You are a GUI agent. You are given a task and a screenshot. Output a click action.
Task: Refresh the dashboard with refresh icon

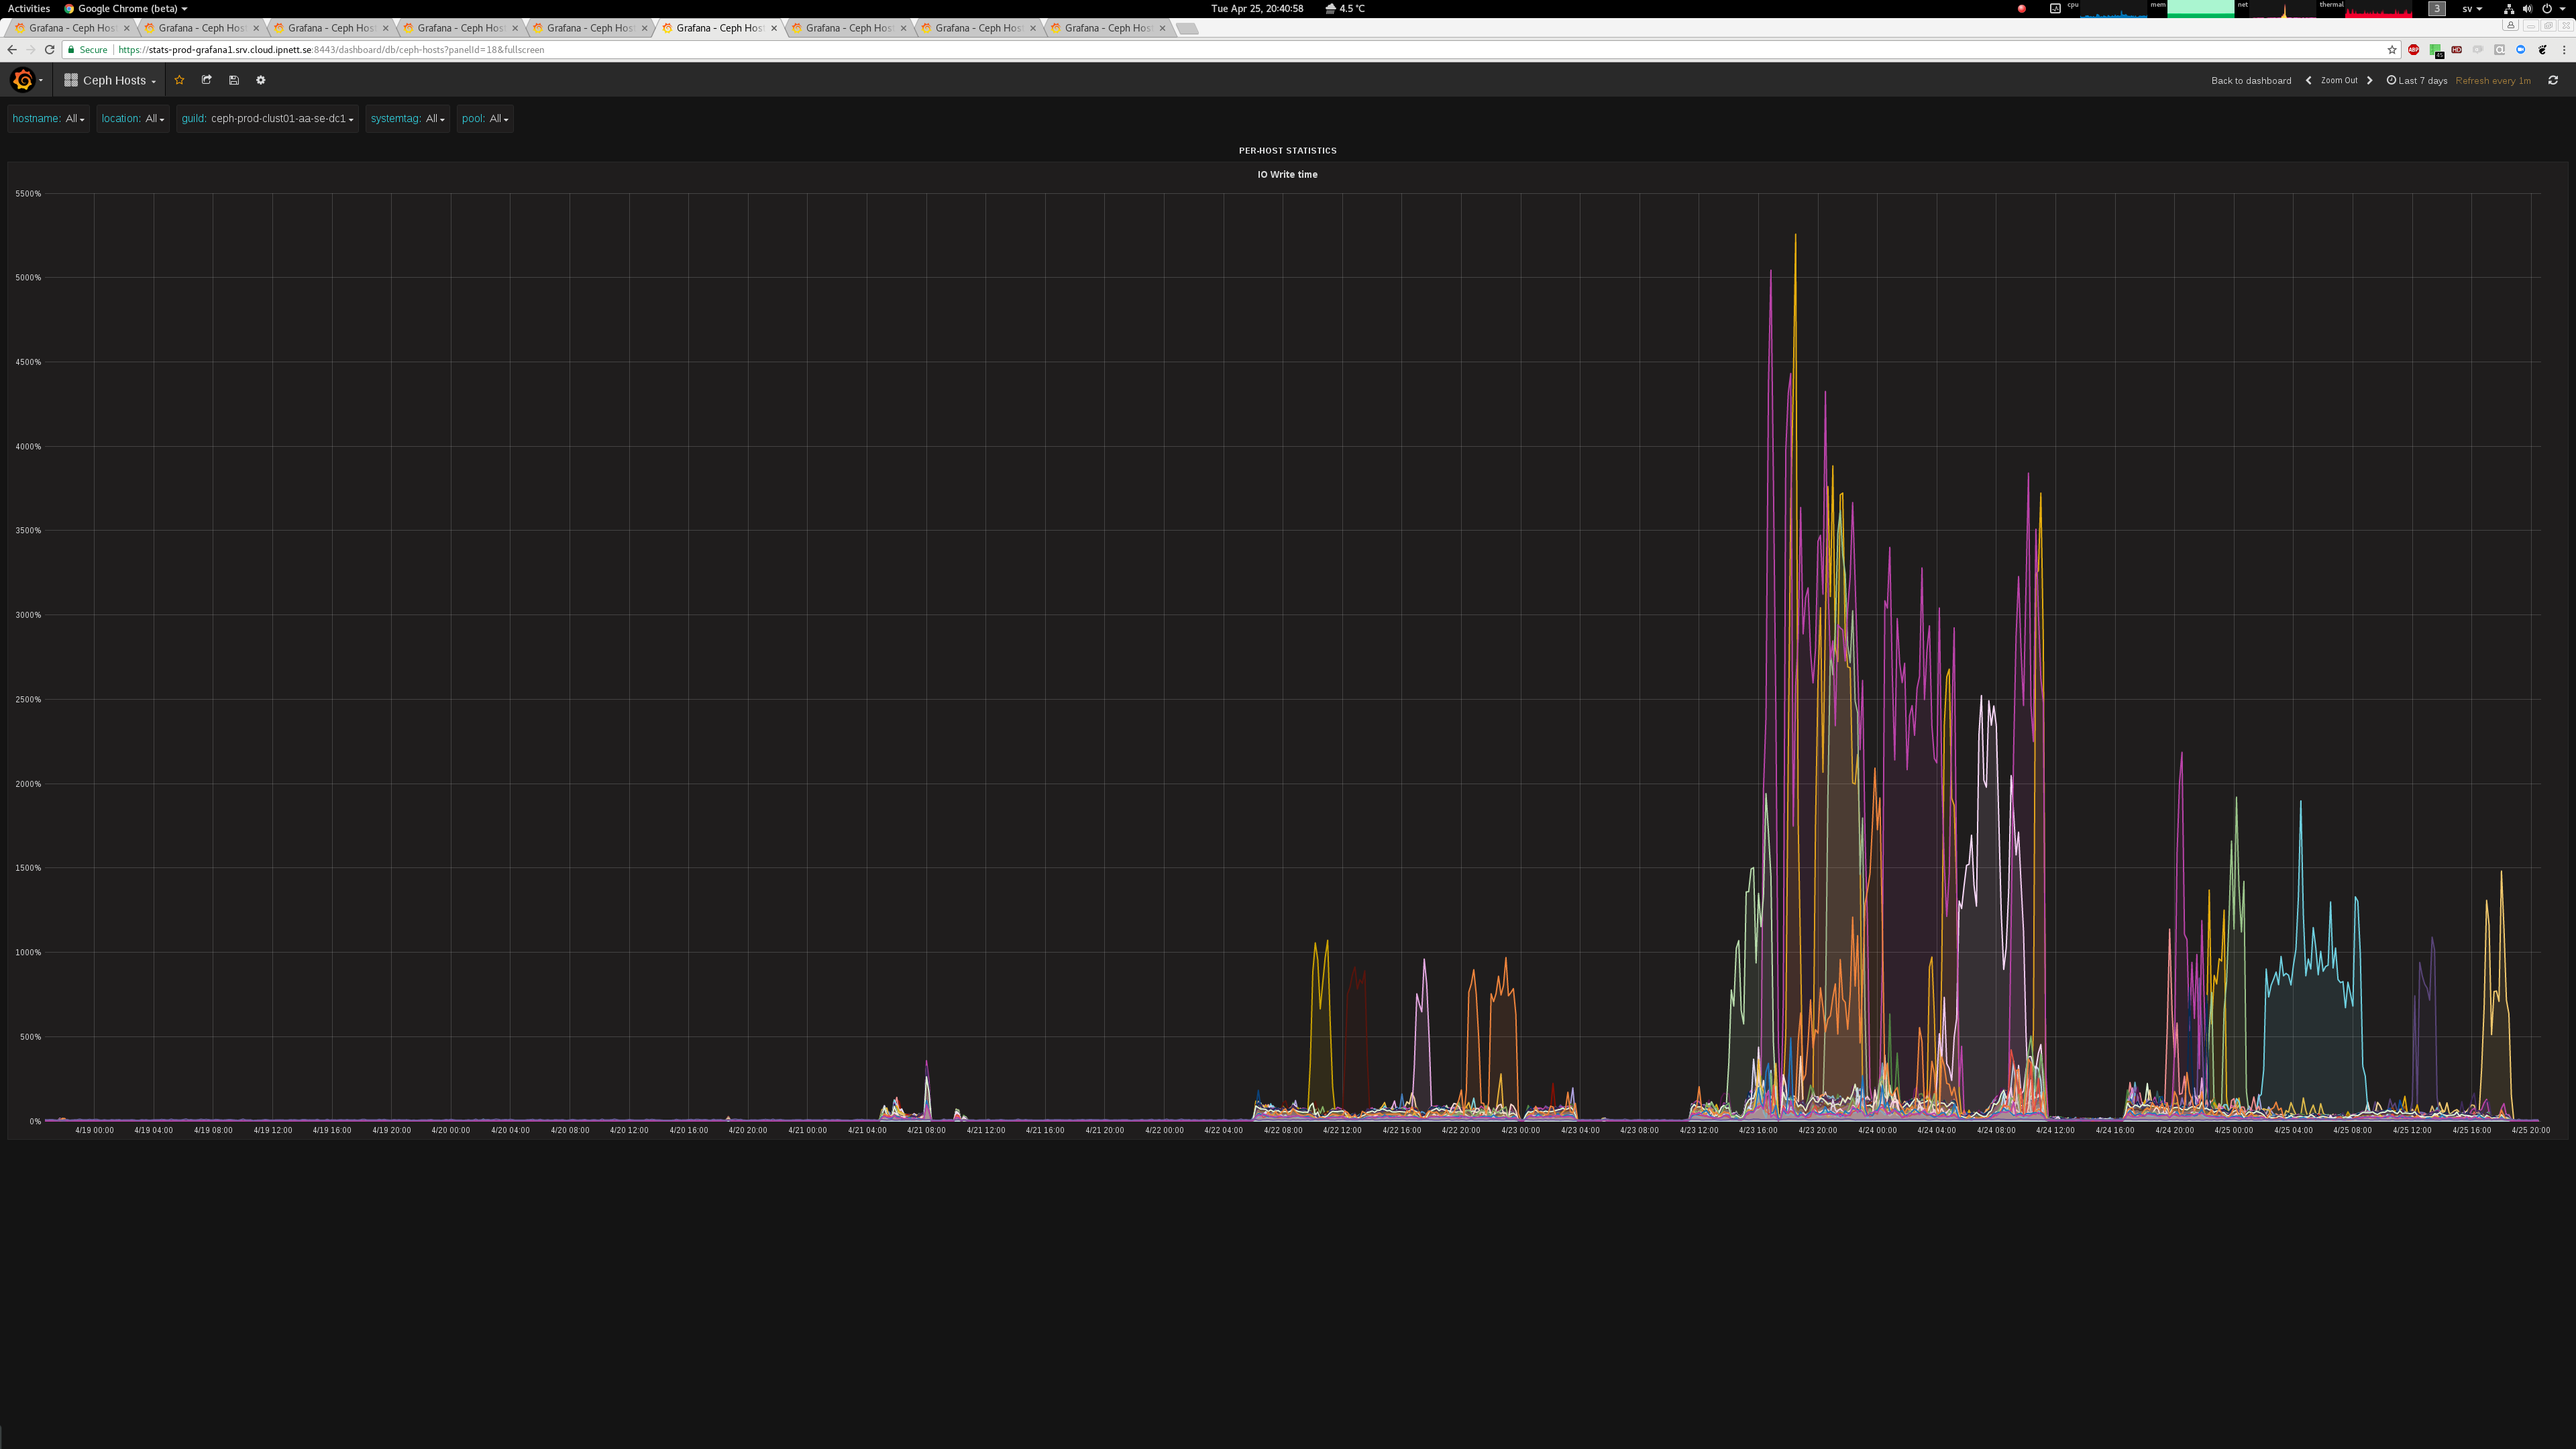click(2553, 80)
